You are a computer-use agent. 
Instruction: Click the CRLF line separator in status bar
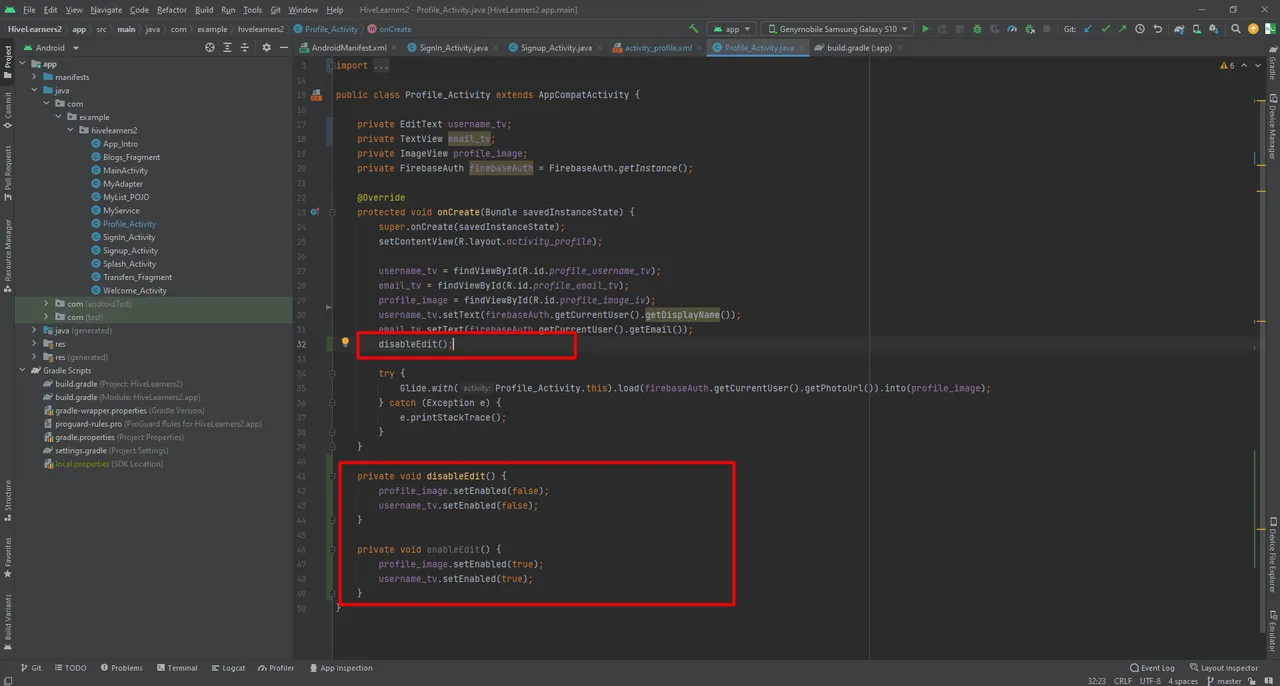point(1123,681)
